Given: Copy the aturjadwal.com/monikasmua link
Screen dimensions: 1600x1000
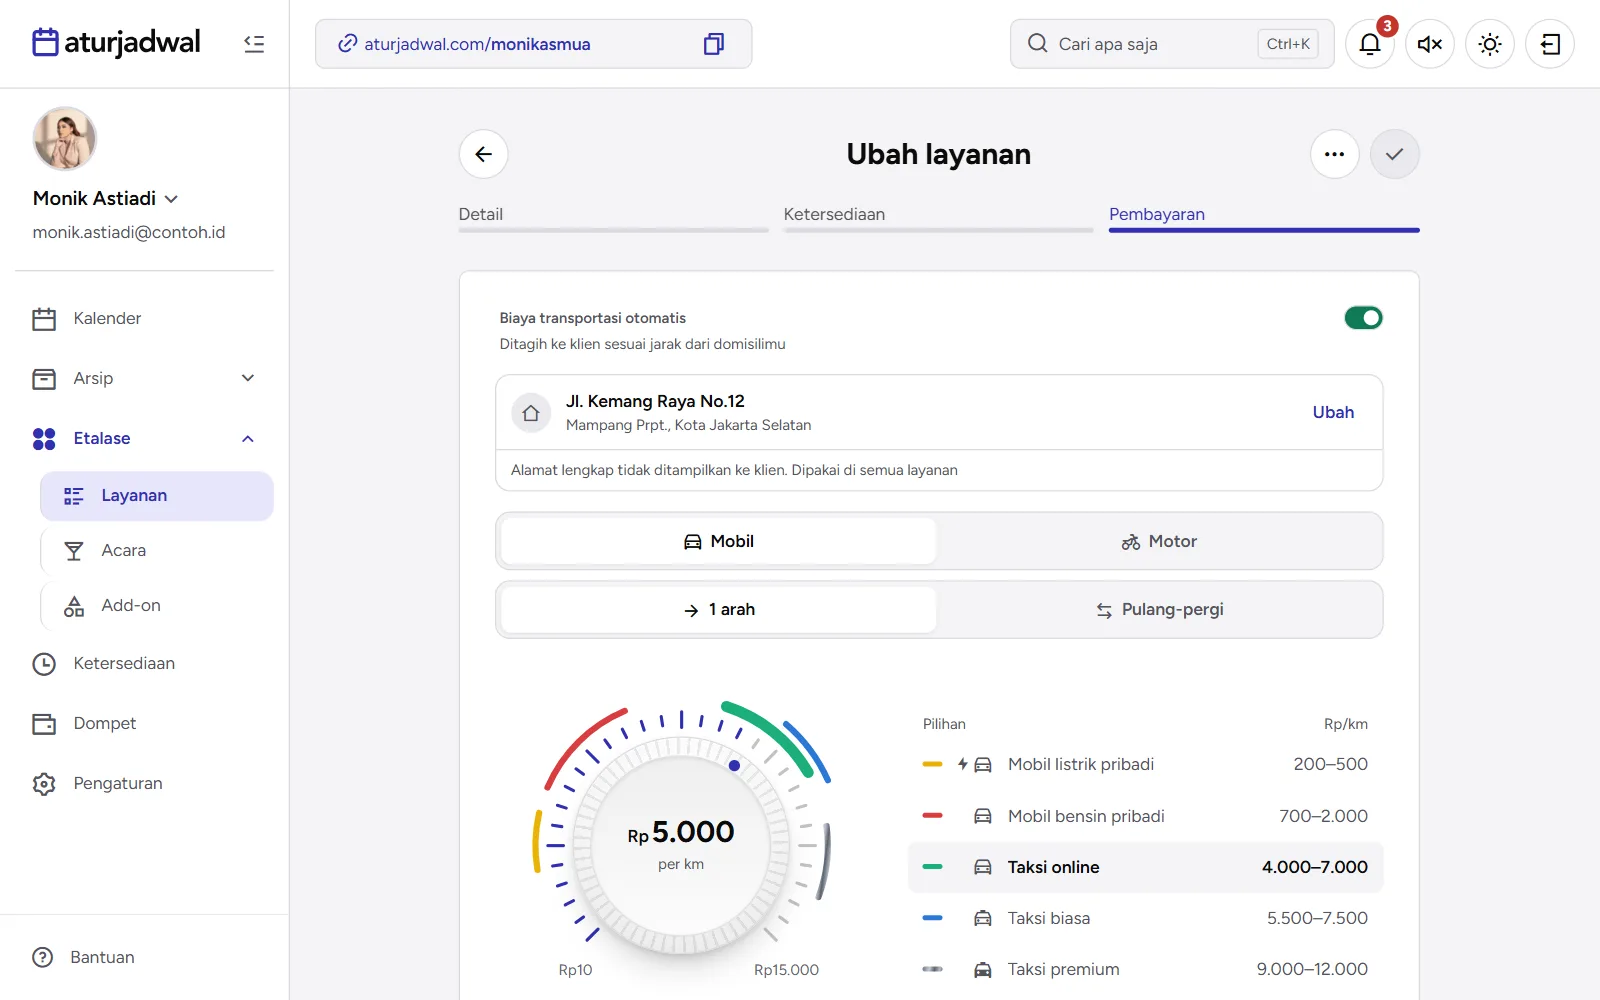Looking at the screenshot, I should tap(714, 44).
